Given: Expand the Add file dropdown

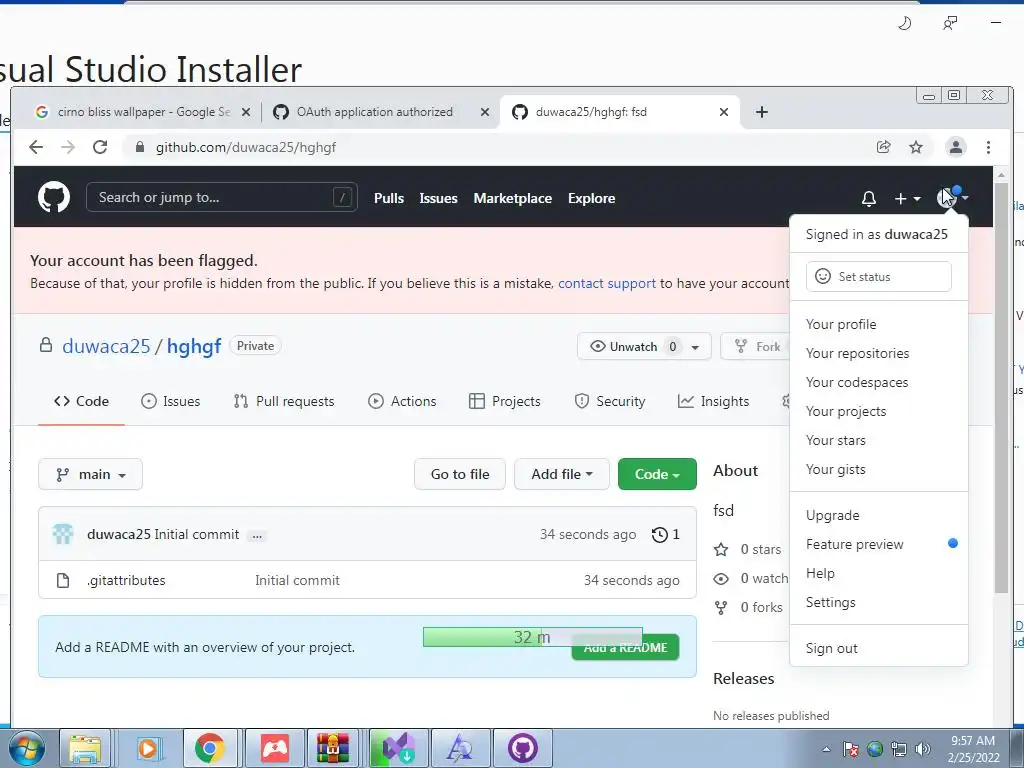Looking at the screenshot, I should coord(562,474).
